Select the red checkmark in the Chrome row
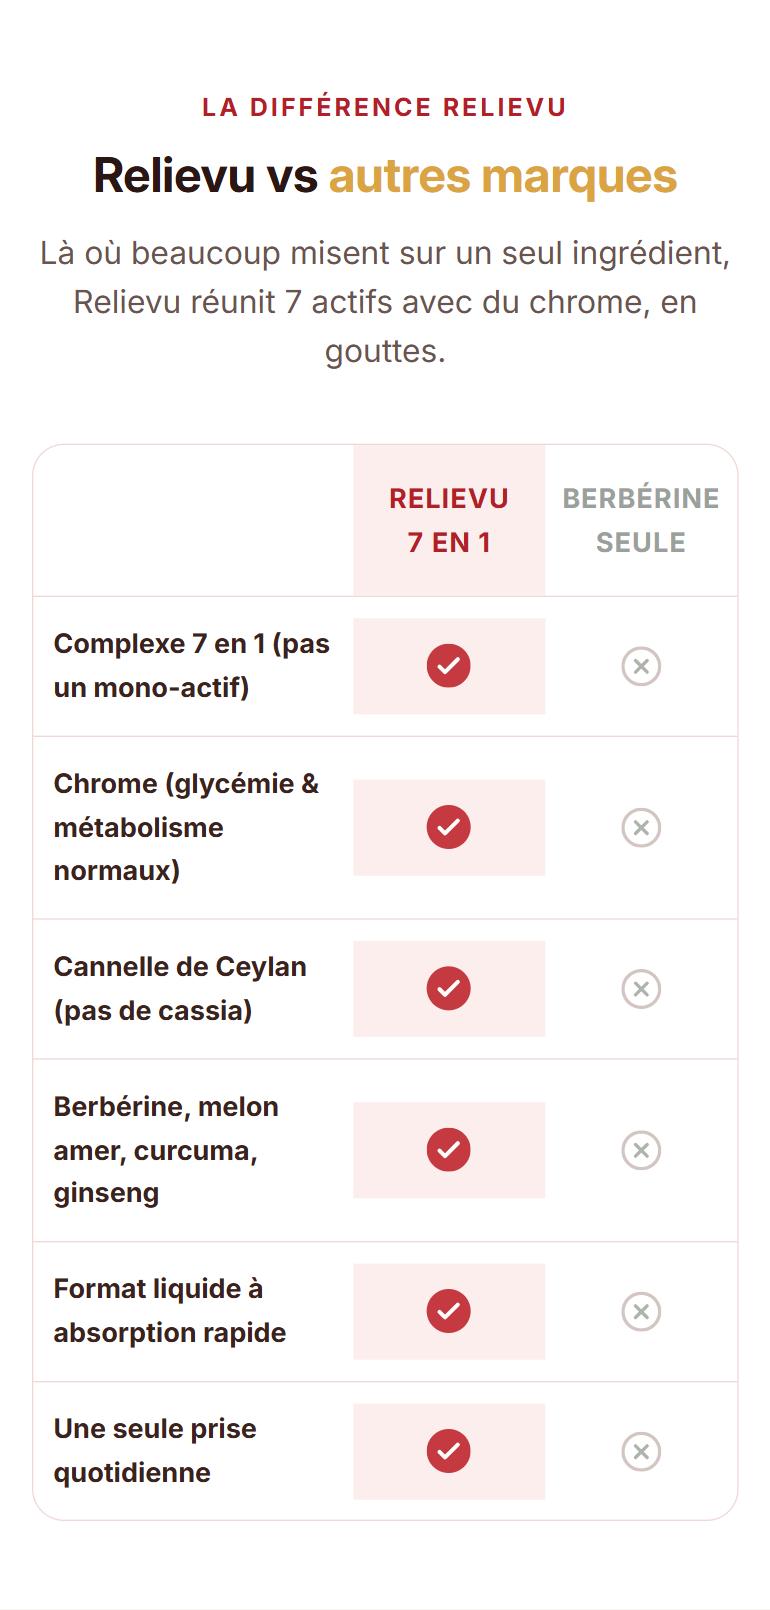The width and height of the screenshot is (770, 1610). pos(449,827)
